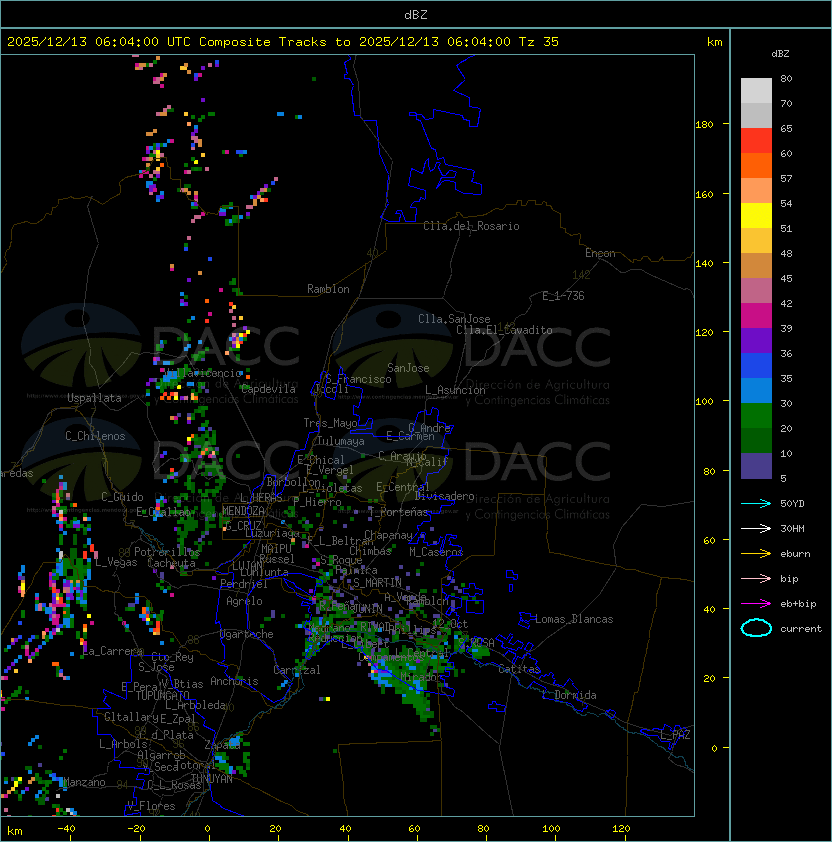Click the Lomas_Blancas label

click(x=574, y=619)
